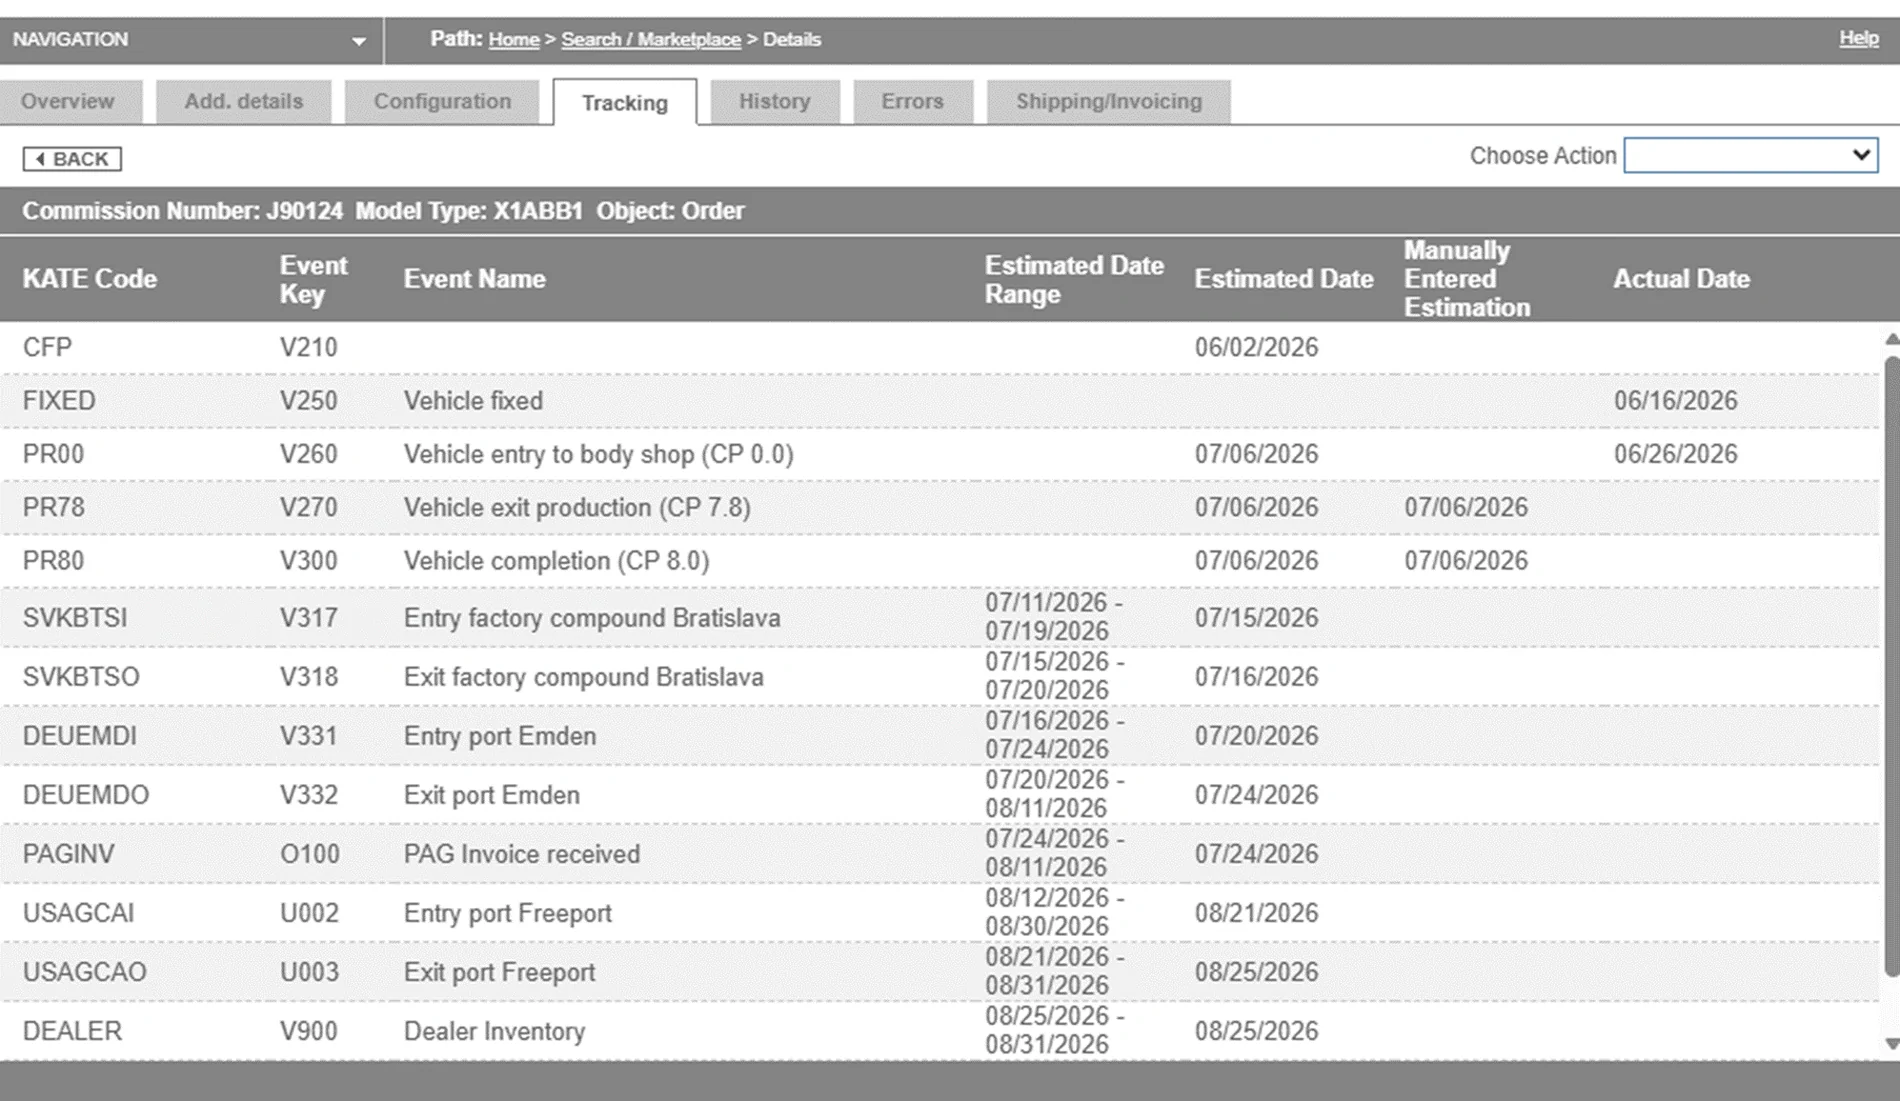This screenshot has height=1101, width=1900.
Task: Click 'Dealer Inventory' event name
Action: point(494,1031)
